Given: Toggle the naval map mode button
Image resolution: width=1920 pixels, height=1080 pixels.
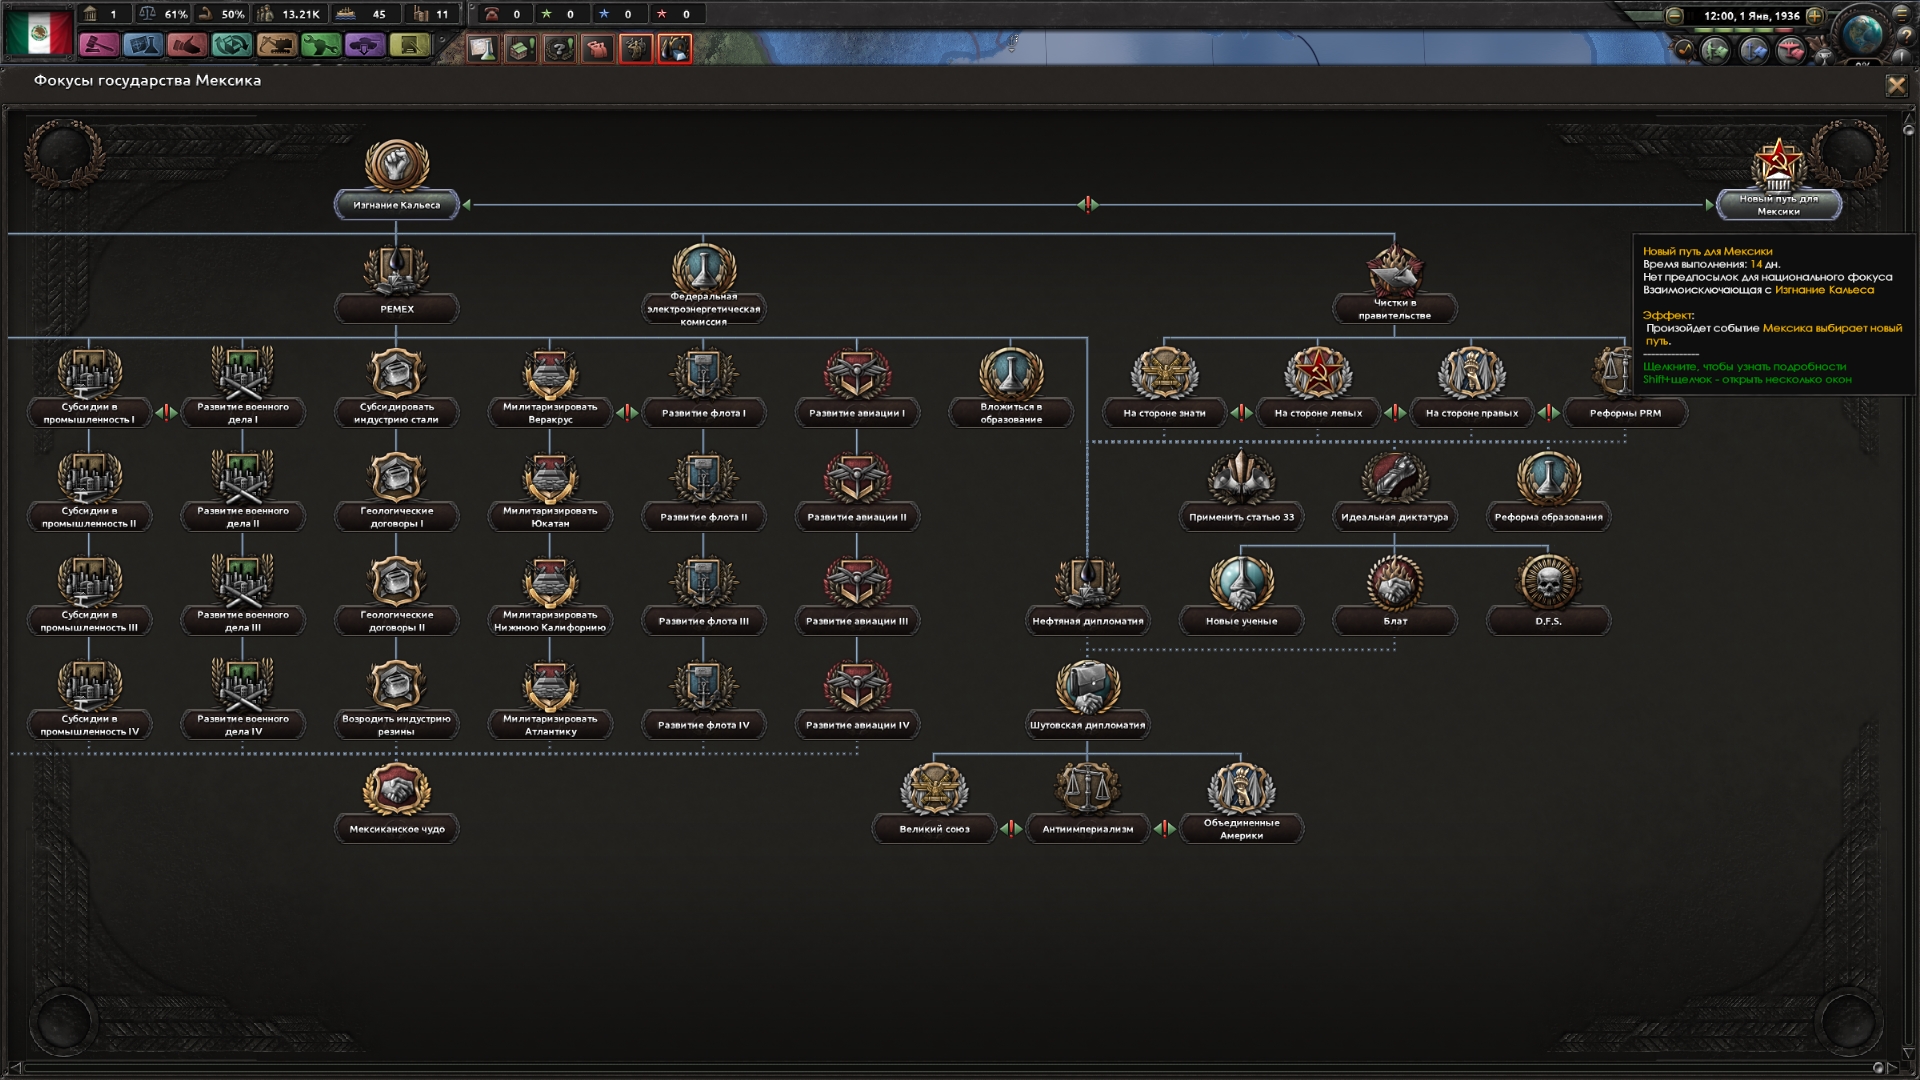Looking at the screenshot, I should click(x=1752, y=49).
